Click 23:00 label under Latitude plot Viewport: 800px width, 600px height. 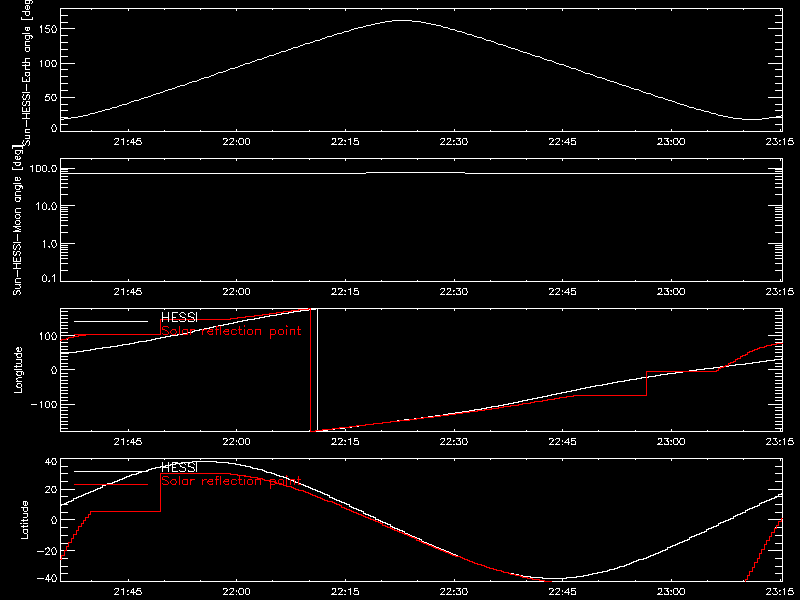(x=671, y=591)
